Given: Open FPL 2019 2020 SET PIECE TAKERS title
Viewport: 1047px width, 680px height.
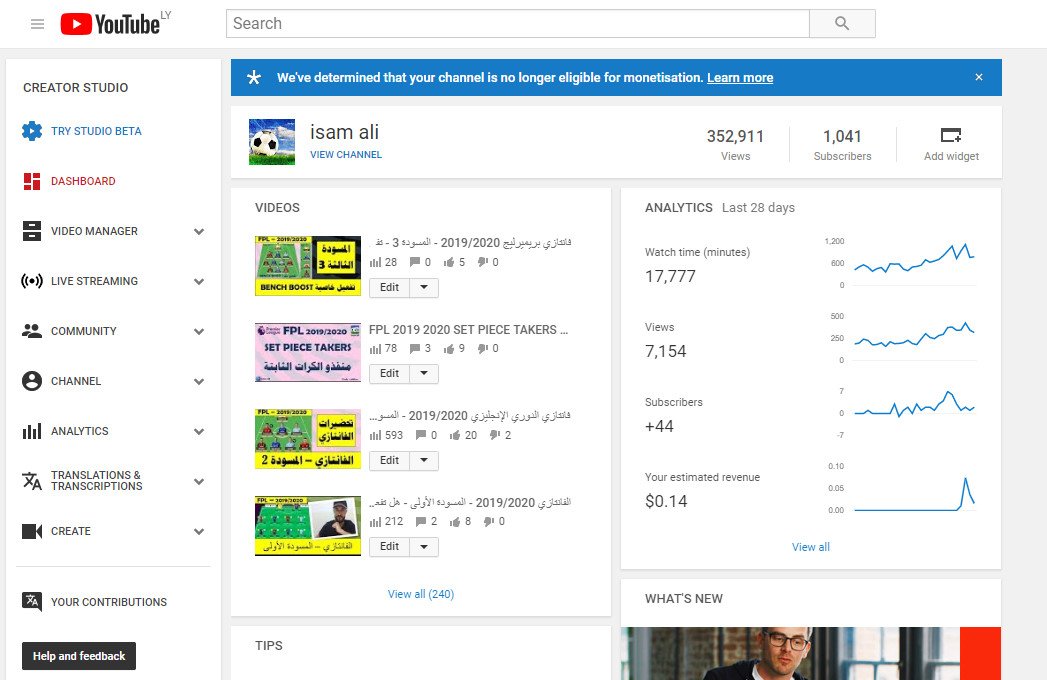Looking at the screenshot, I should click(468, 329).
